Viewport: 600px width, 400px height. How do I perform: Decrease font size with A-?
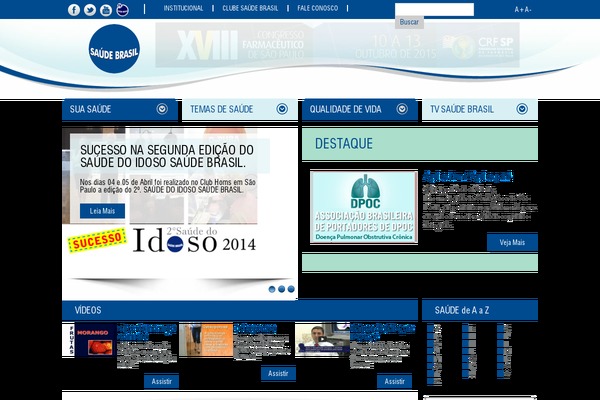pyautogui.click(x=528, y=10)
